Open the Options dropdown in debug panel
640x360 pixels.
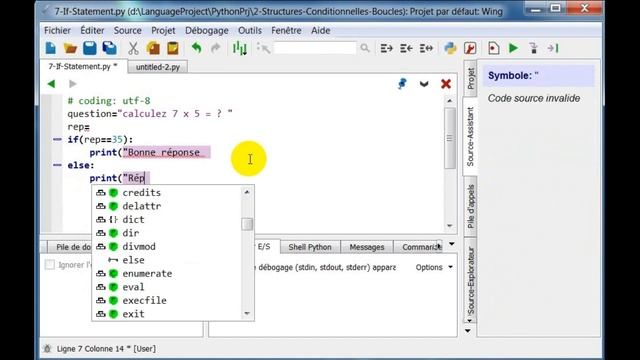(434, 267)
